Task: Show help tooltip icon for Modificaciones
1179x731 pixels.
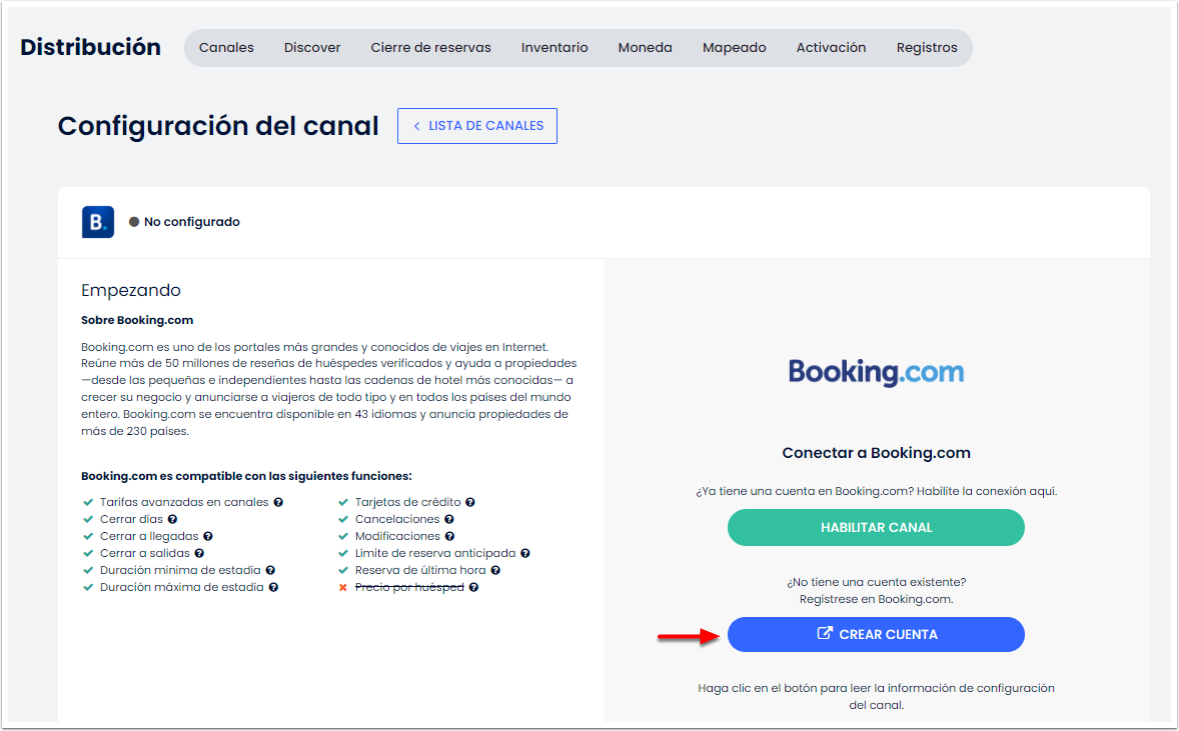Action: 450,536
